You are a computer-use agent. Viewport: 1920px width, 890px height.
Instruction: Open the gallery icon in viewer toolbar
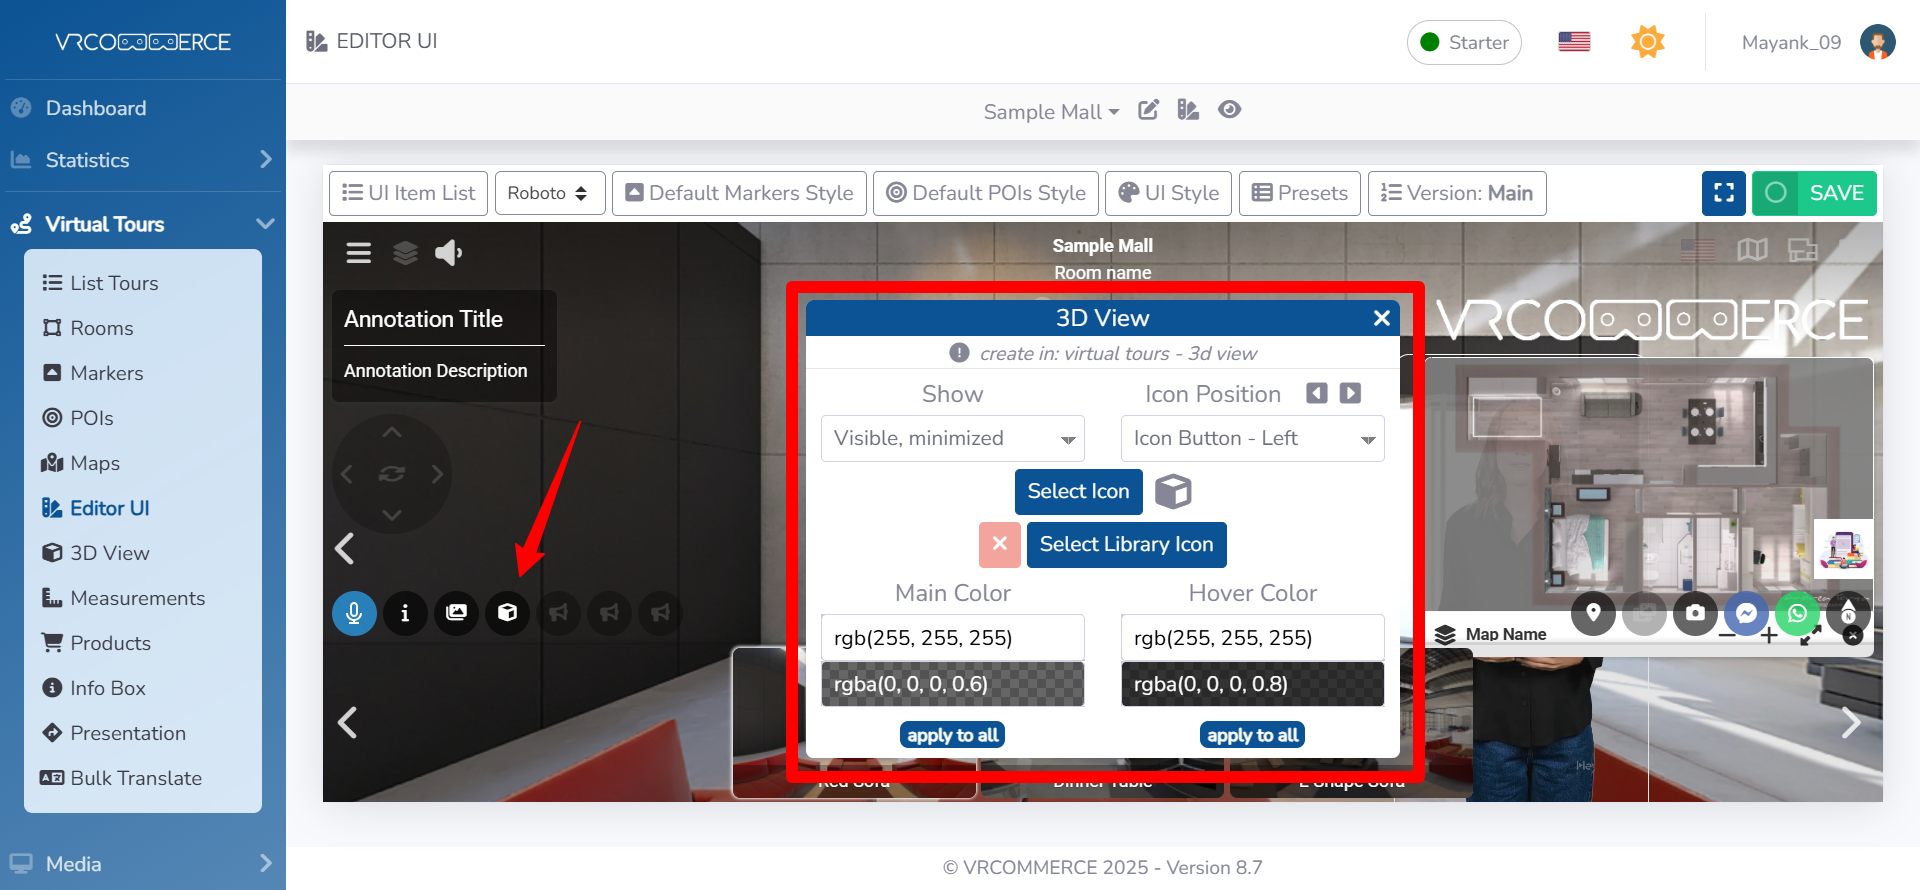click(x=456, y=613)
